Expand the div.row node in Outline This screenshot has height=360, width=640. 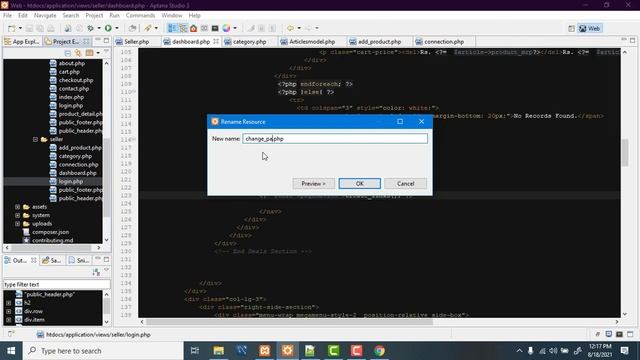9,311
